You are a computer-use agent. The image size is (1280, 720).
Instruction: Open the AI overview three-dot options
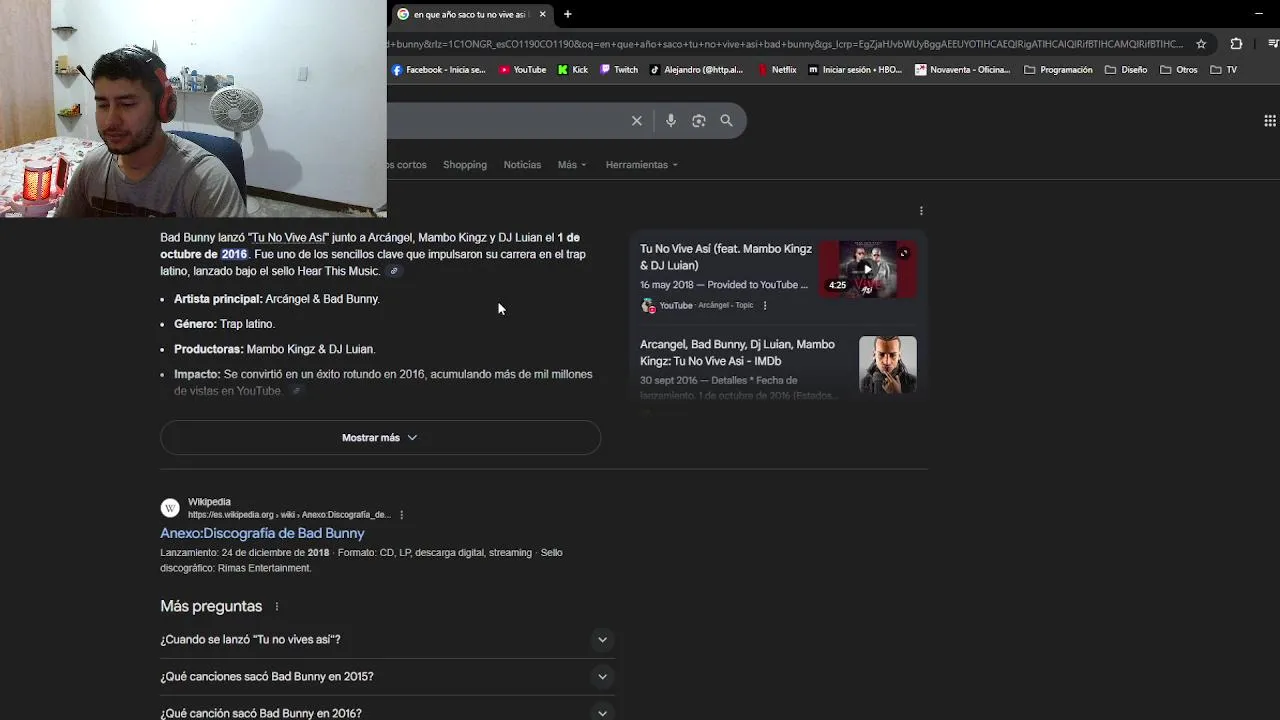coord(921,211)
